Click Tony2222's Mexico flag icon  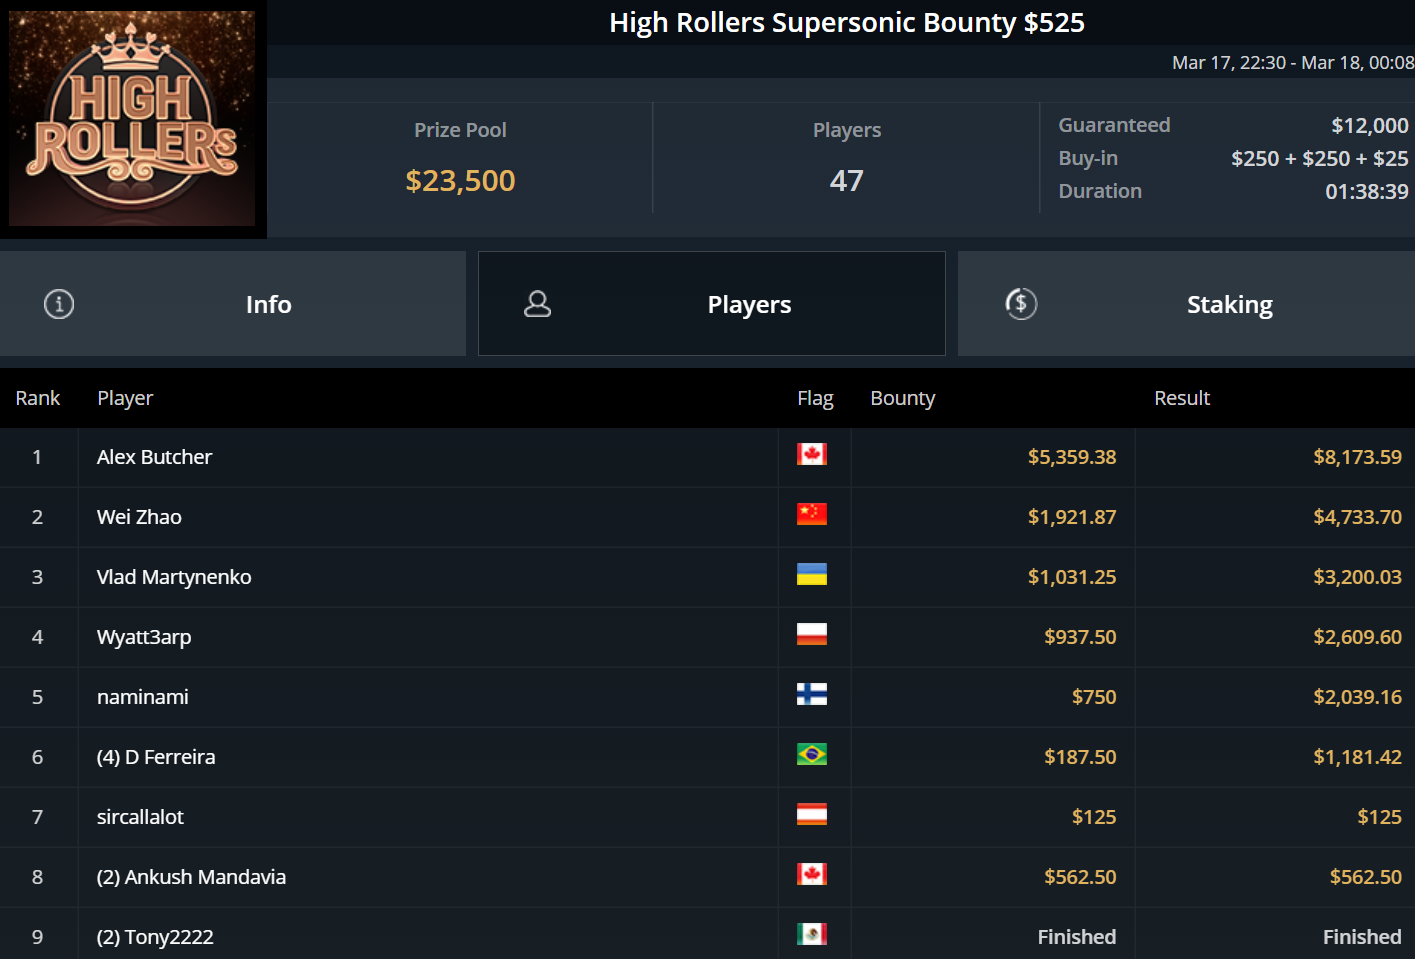tap(811, 935)
